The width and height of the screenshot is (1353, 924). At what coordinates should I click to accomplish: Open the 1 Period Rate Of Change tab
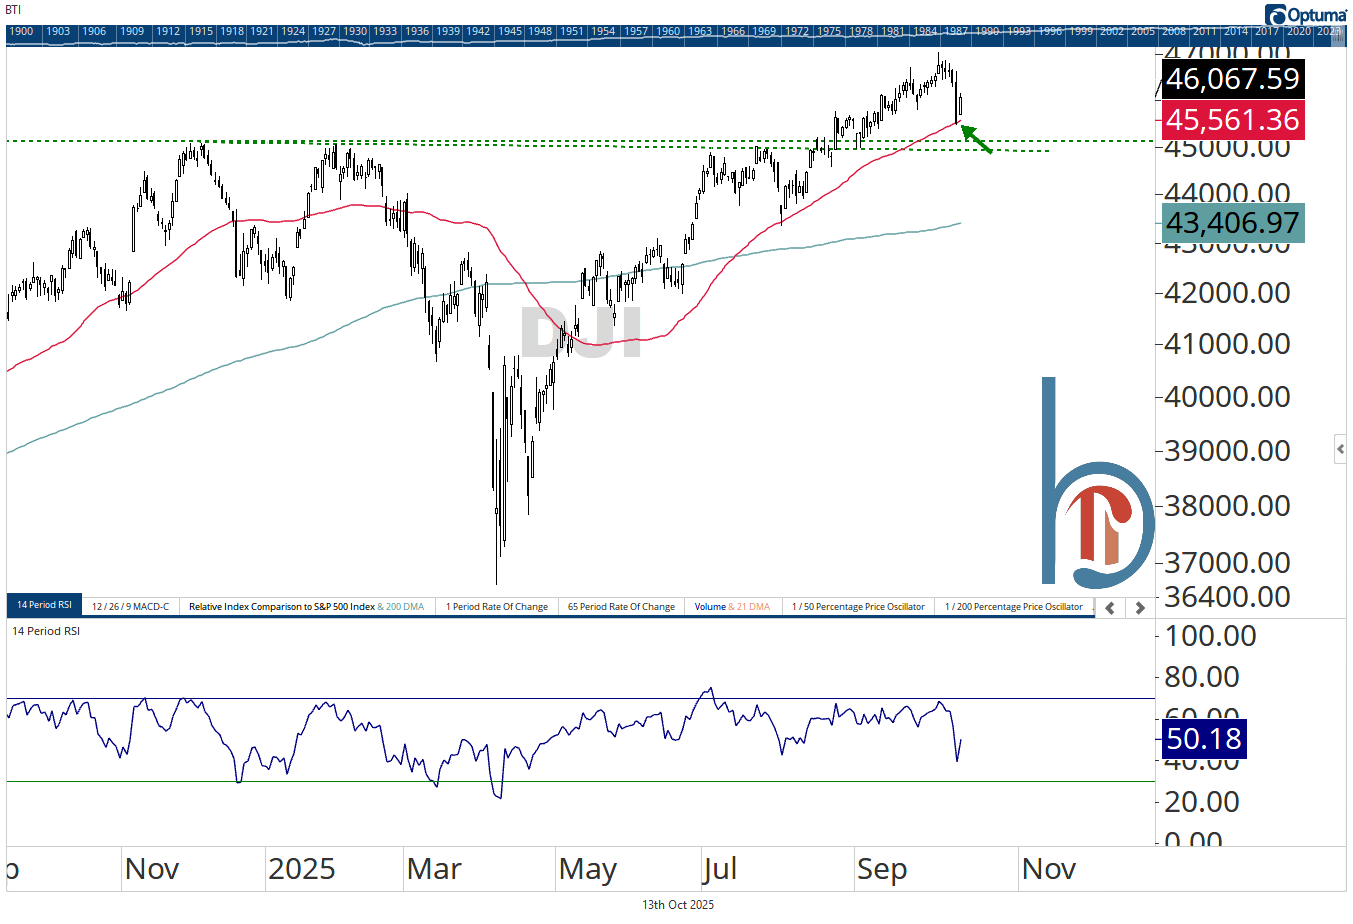496,607
